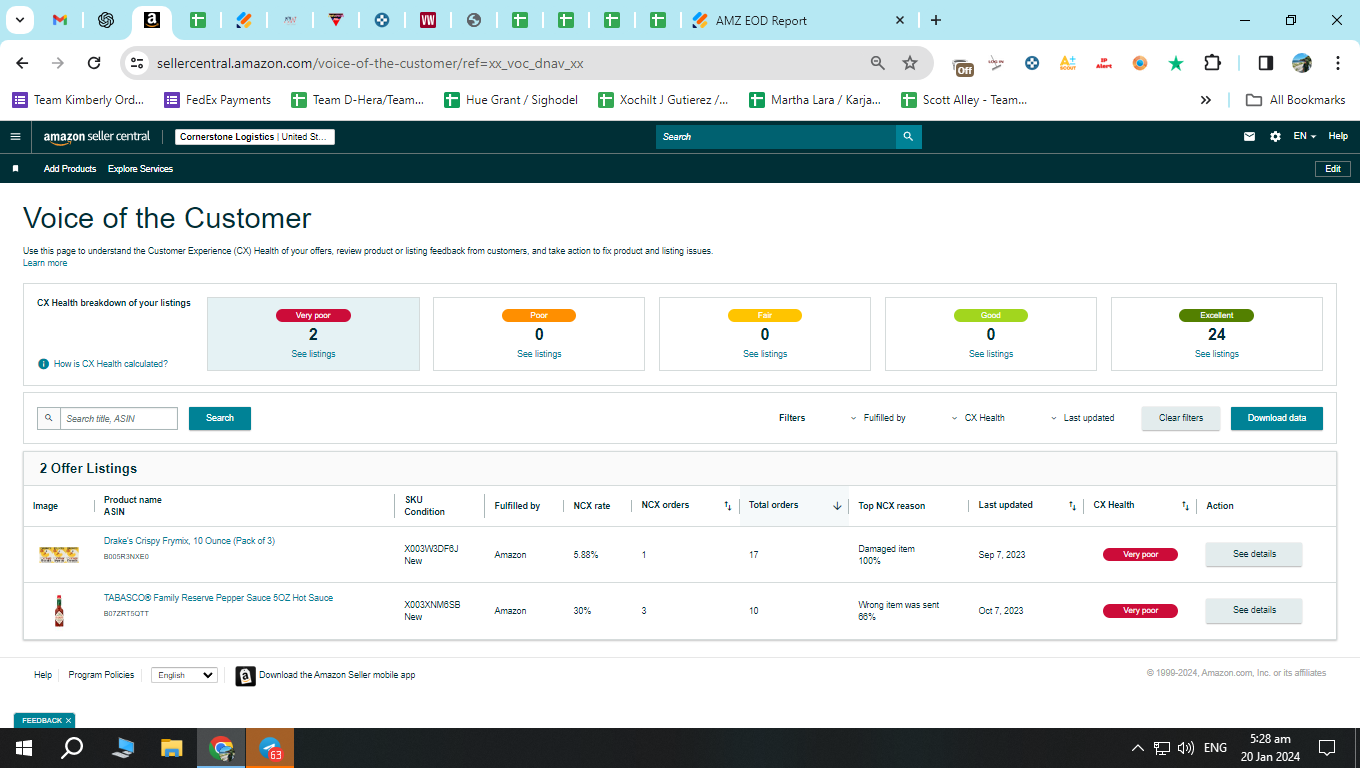The width and height of the screenshot is (1360, 768).
Task: Click the Total orders sort arrow
Action: [x=837, y=506]
